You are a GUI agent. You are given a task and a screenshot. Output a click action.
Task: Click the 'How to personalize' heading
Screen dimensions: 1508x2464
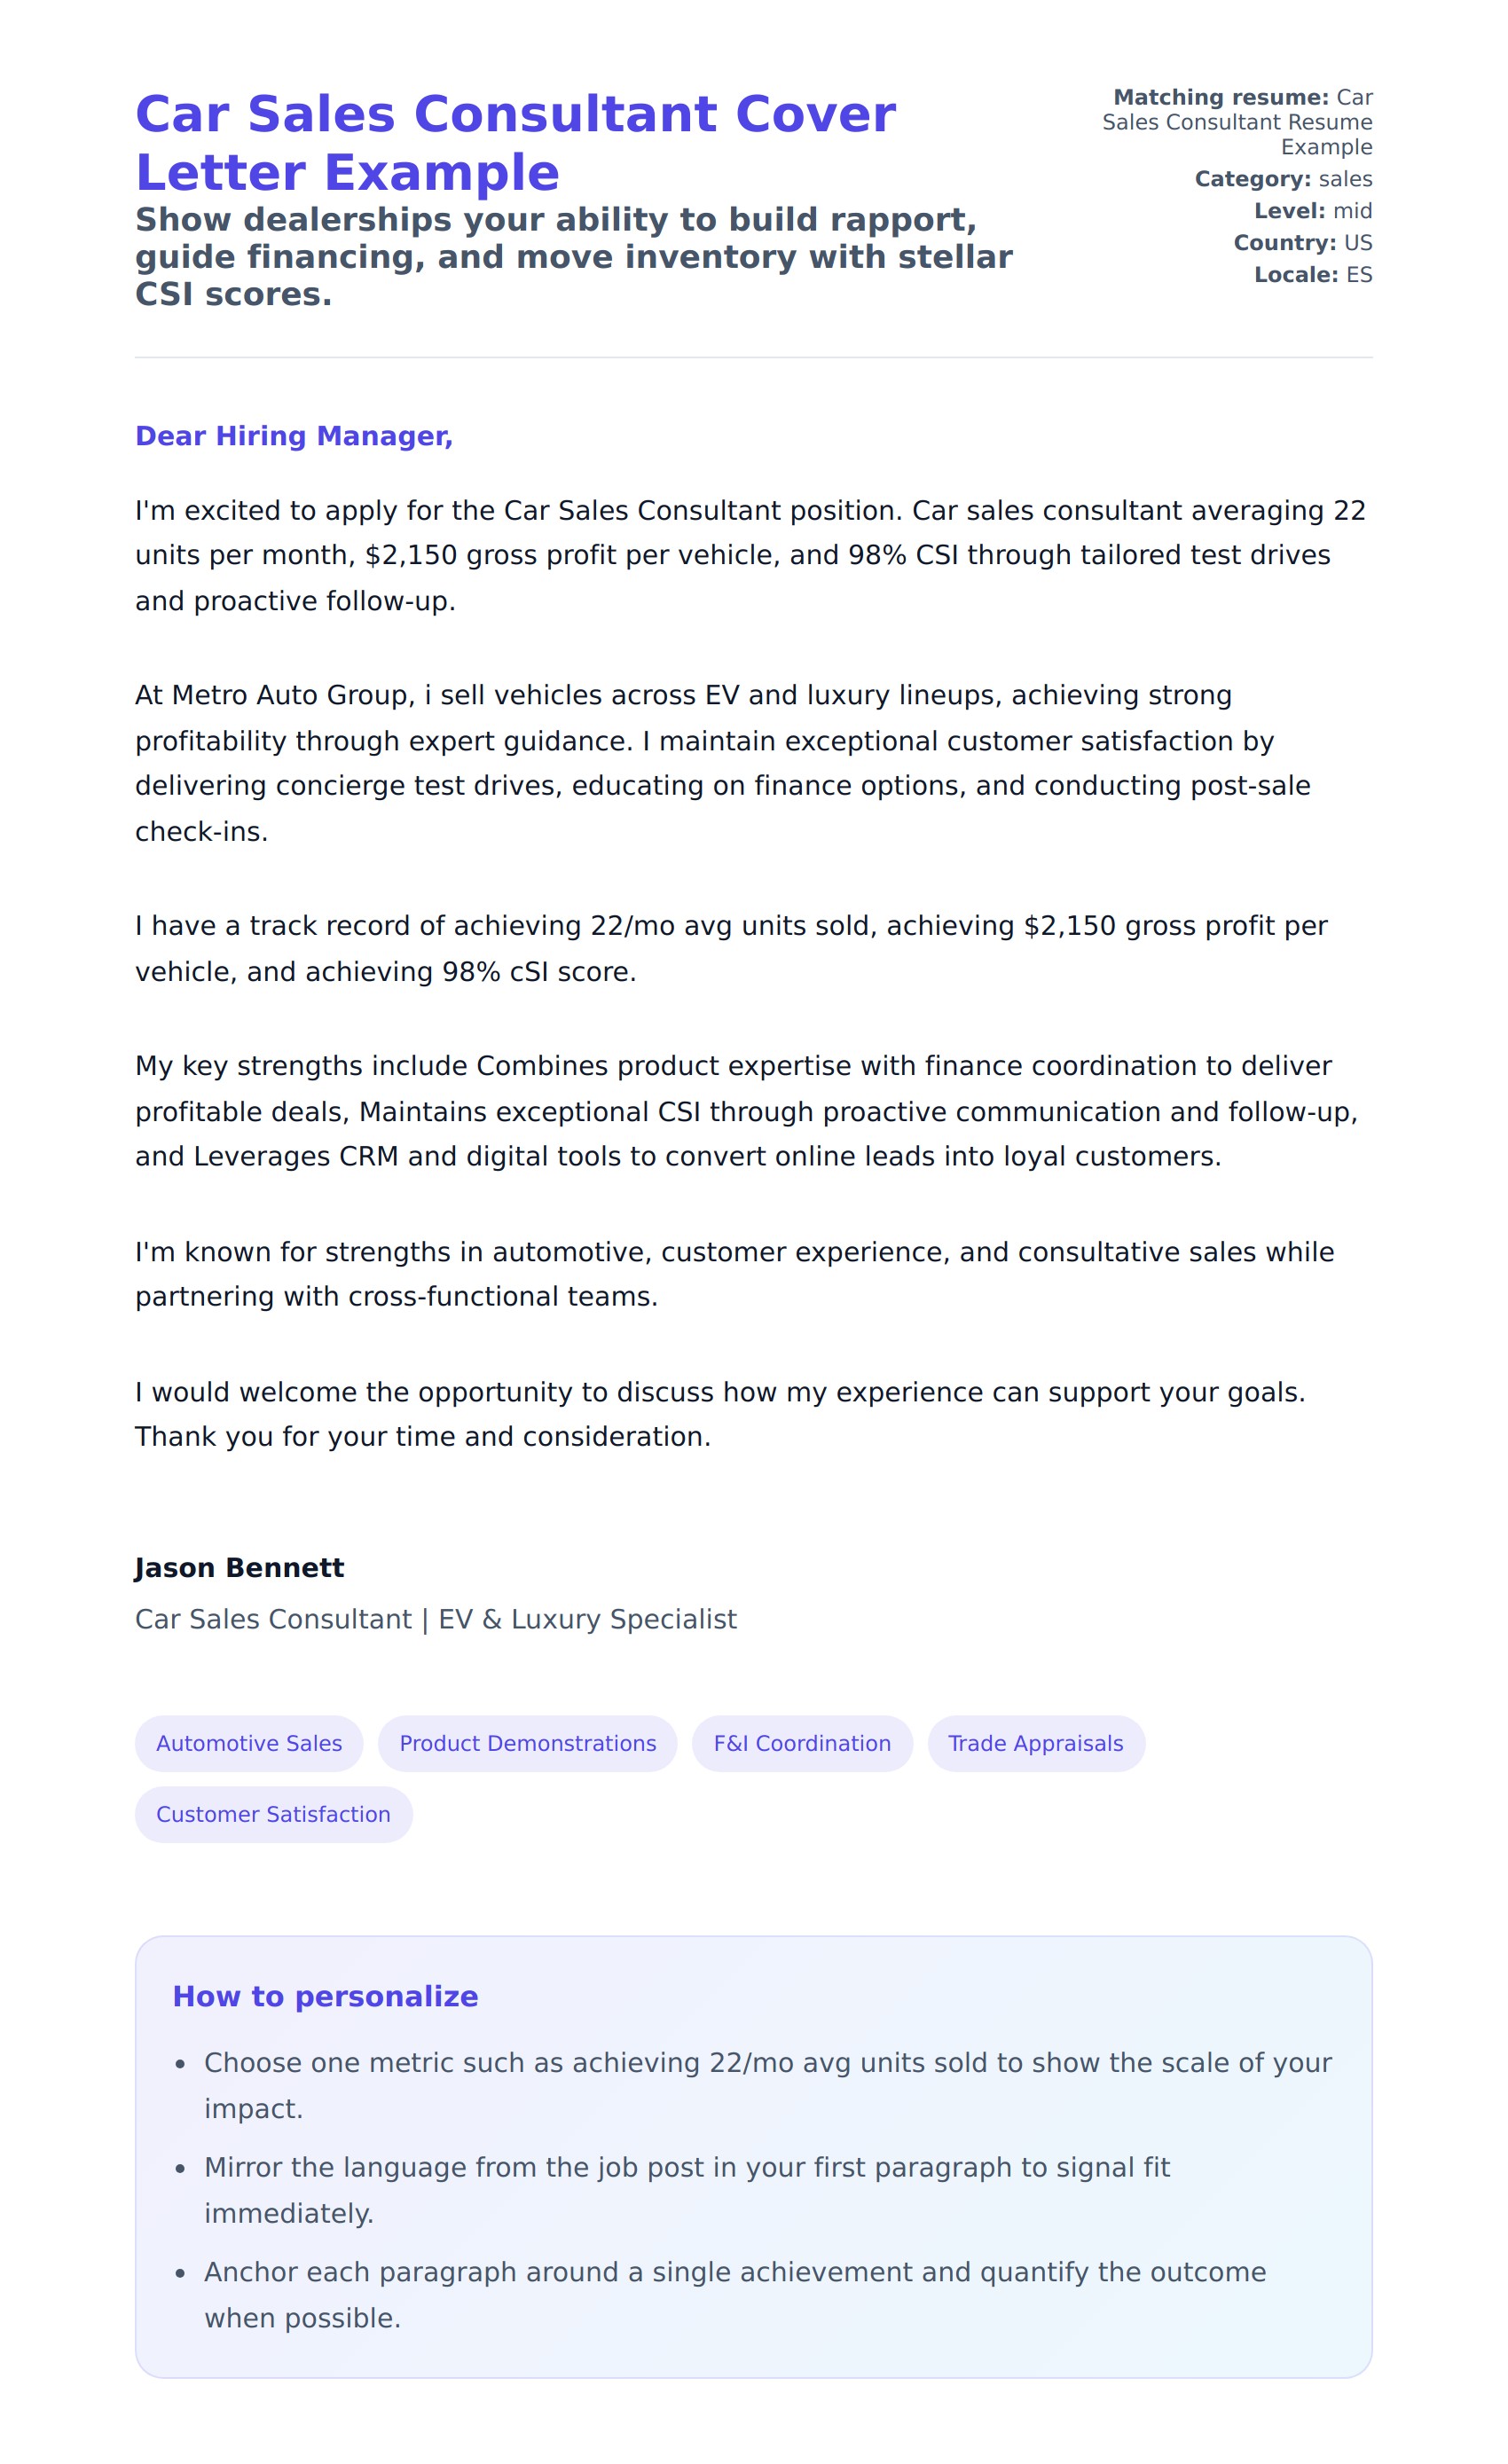tap(325, 1996)
